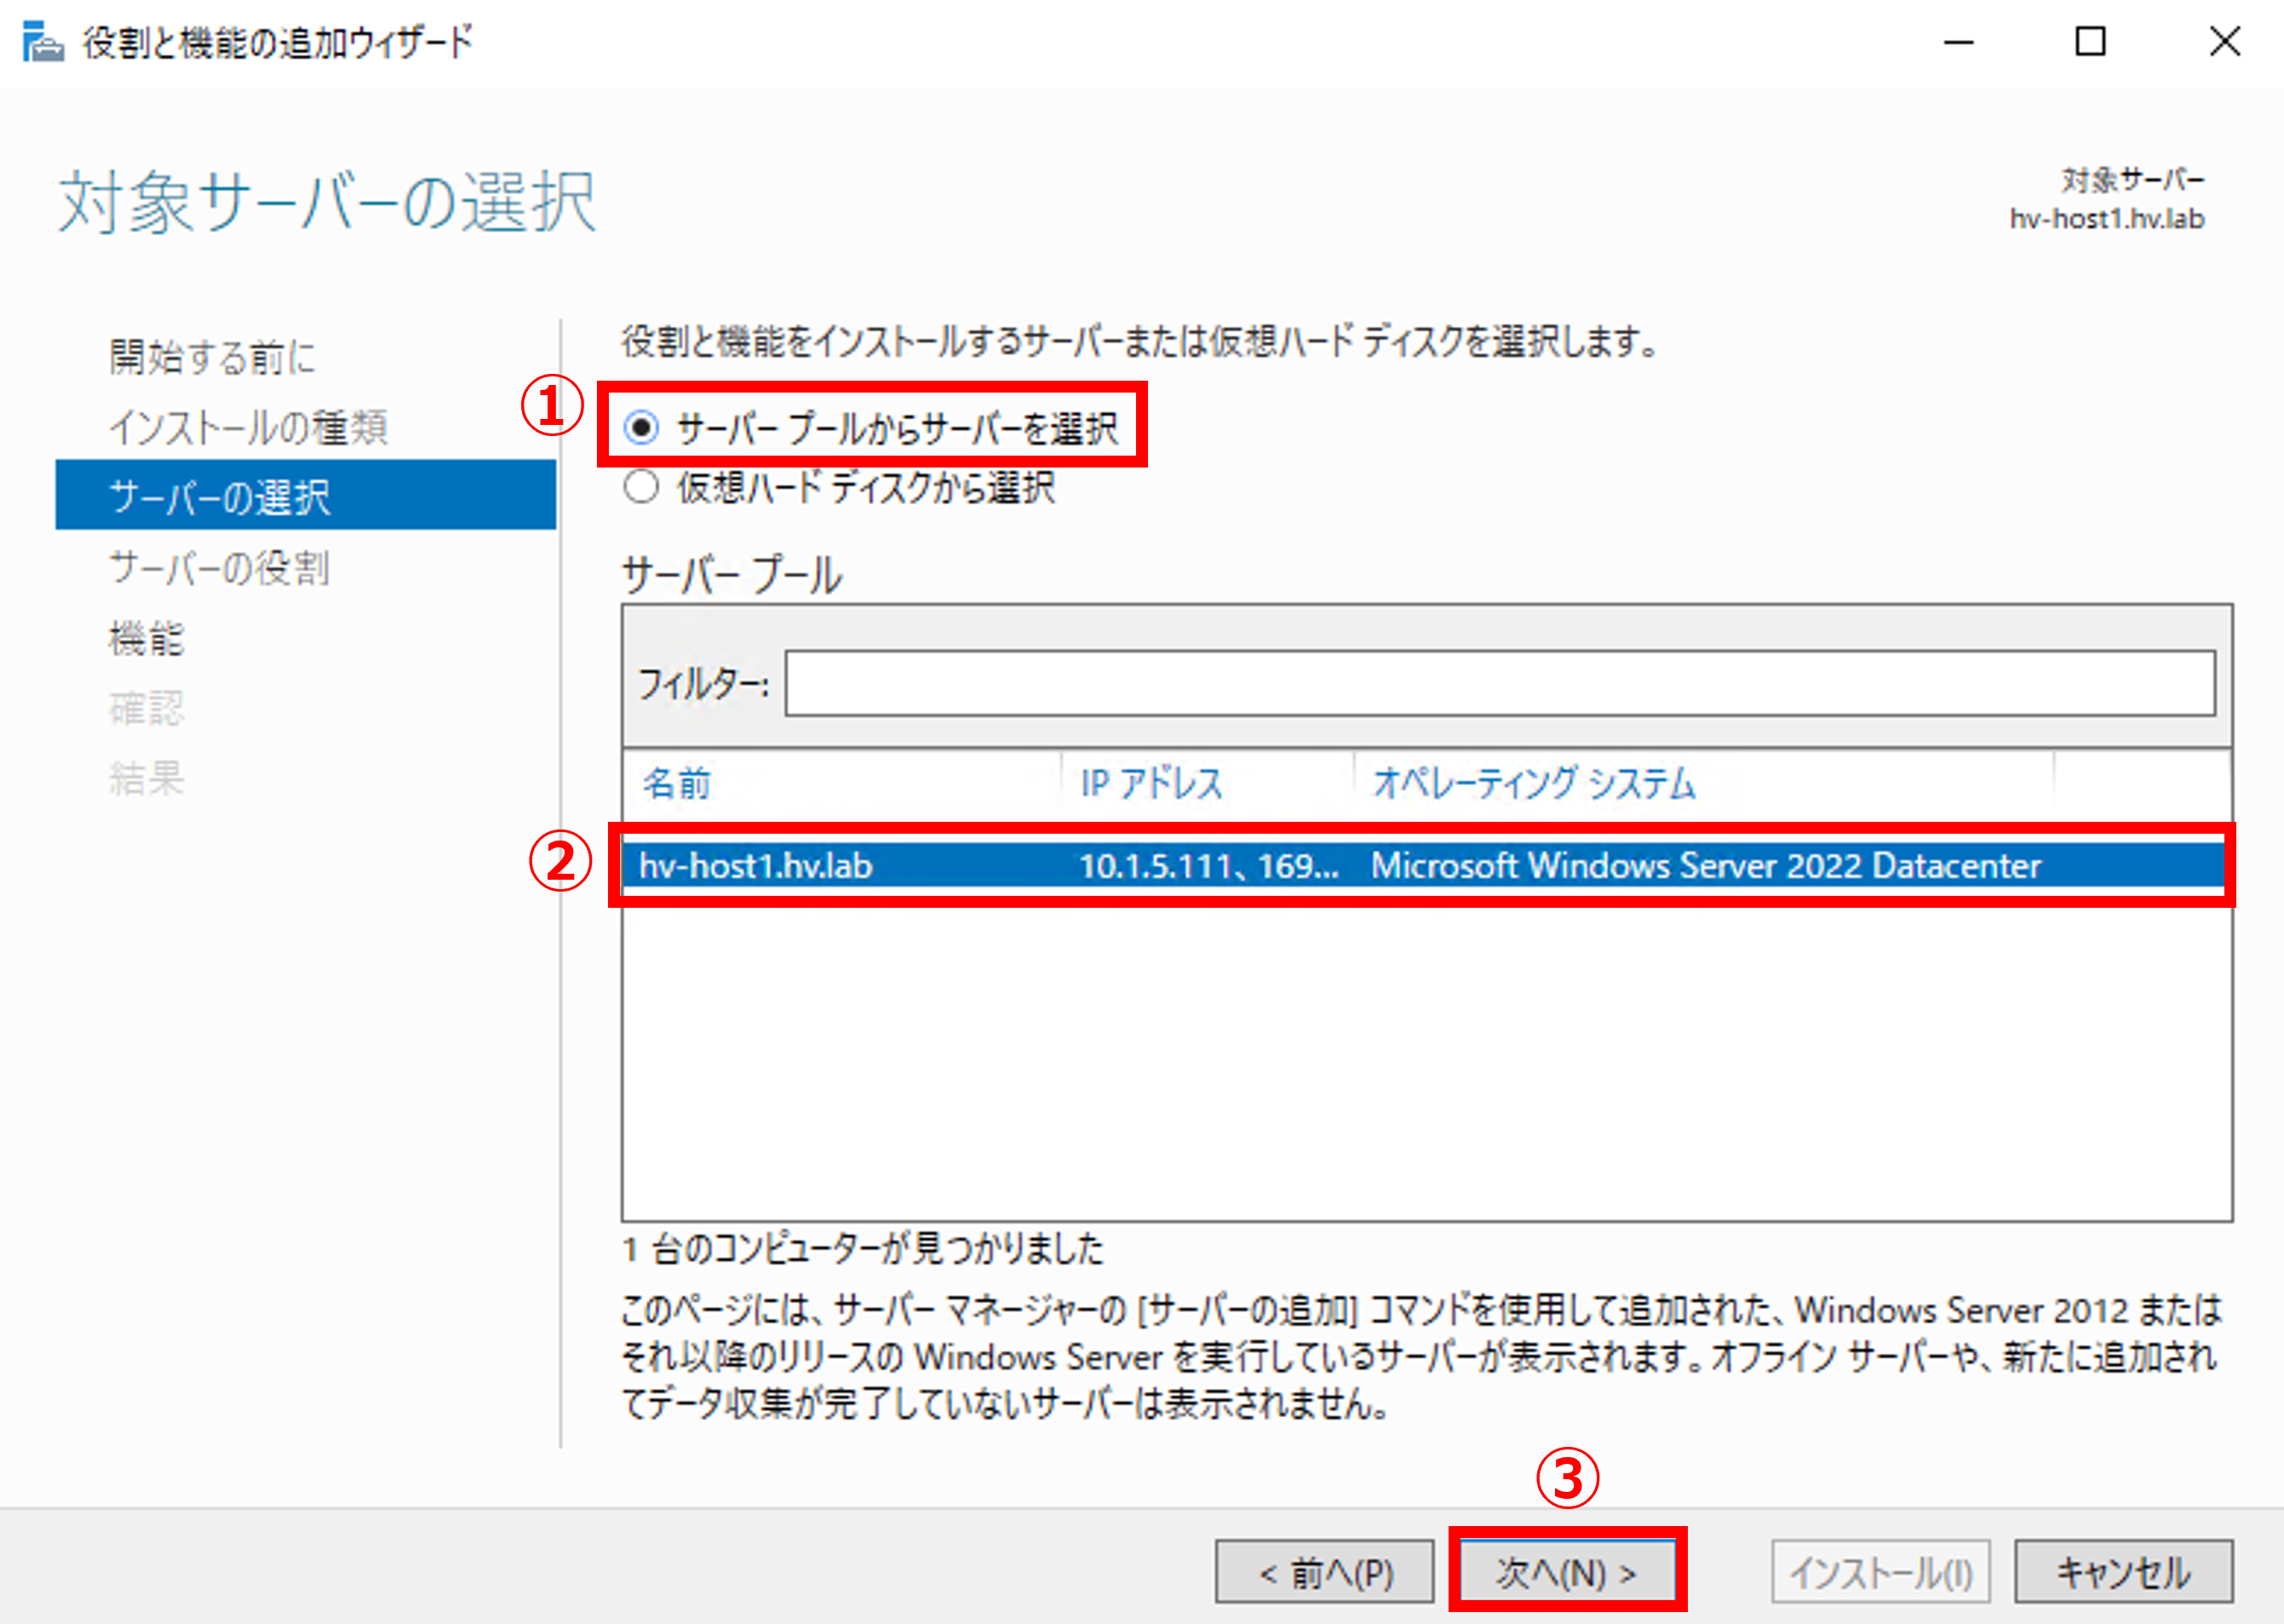Click the インストール(I) button
Viewport: 2284px width, 1624px height.
[x=1880, y=1573]
